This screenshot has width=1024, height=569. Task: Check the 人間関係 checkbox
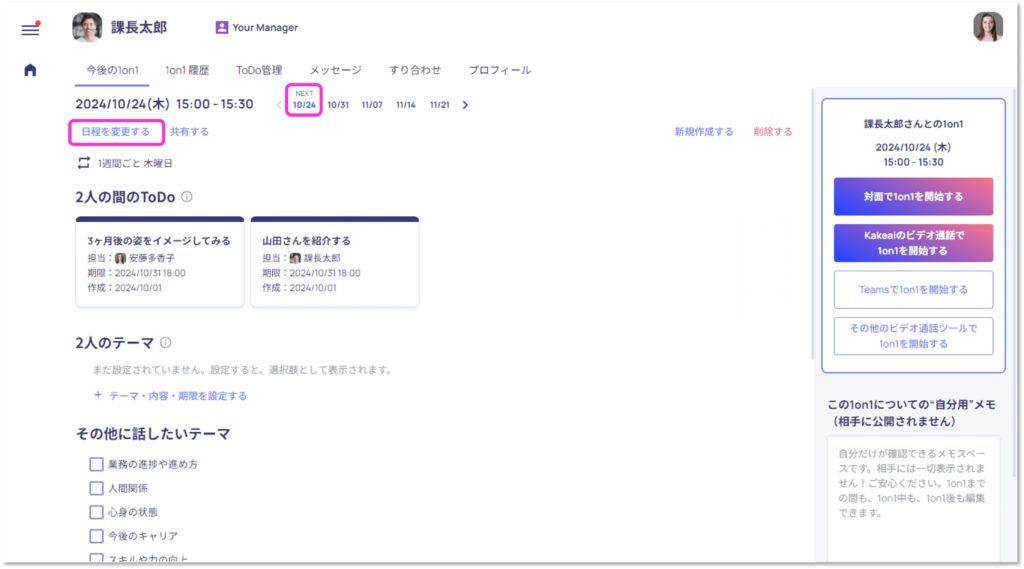(x=97, y=489)
